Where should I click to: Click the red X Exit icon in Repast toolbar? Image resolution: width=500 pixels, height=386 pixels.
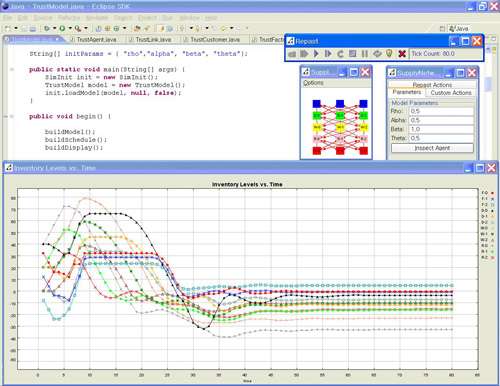click(402, 54)
